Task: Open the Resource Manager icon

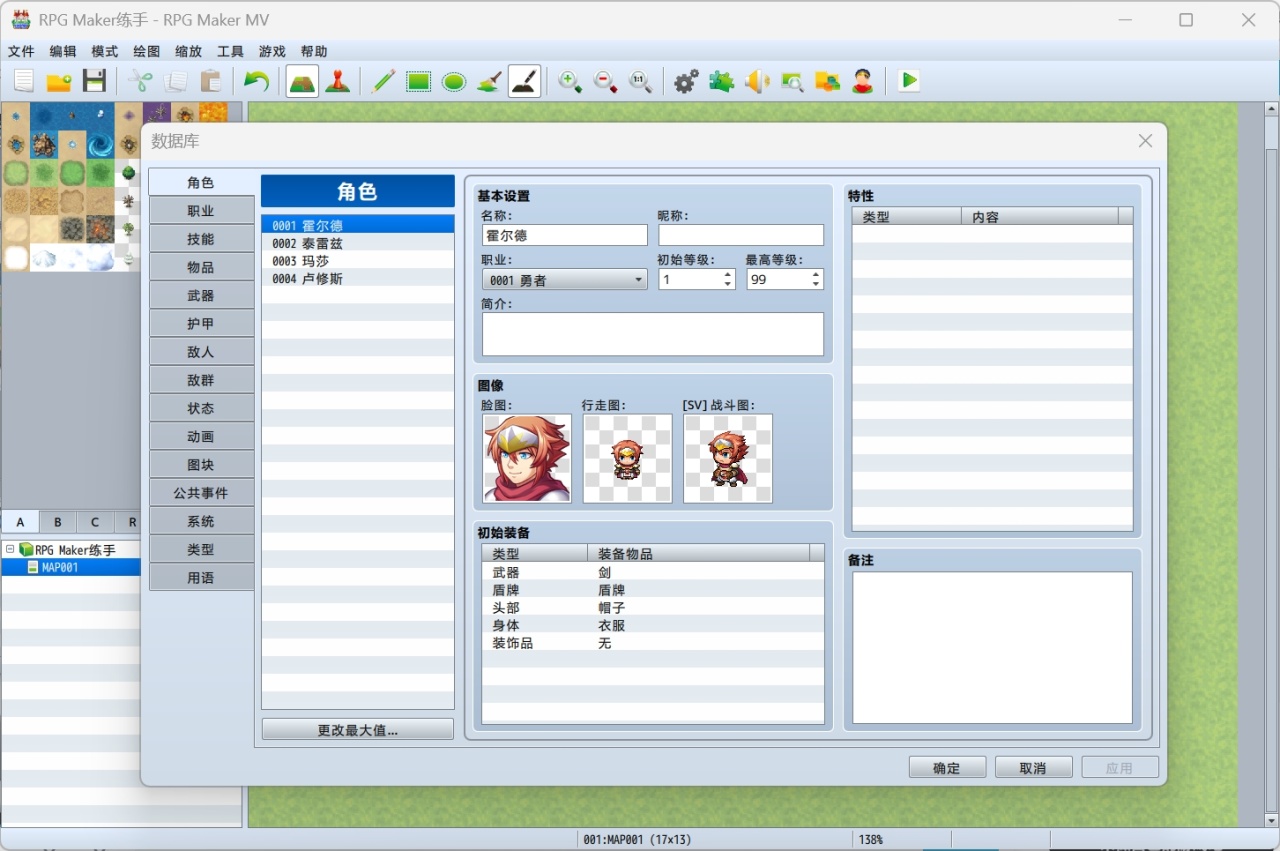Action: (827, 81)
